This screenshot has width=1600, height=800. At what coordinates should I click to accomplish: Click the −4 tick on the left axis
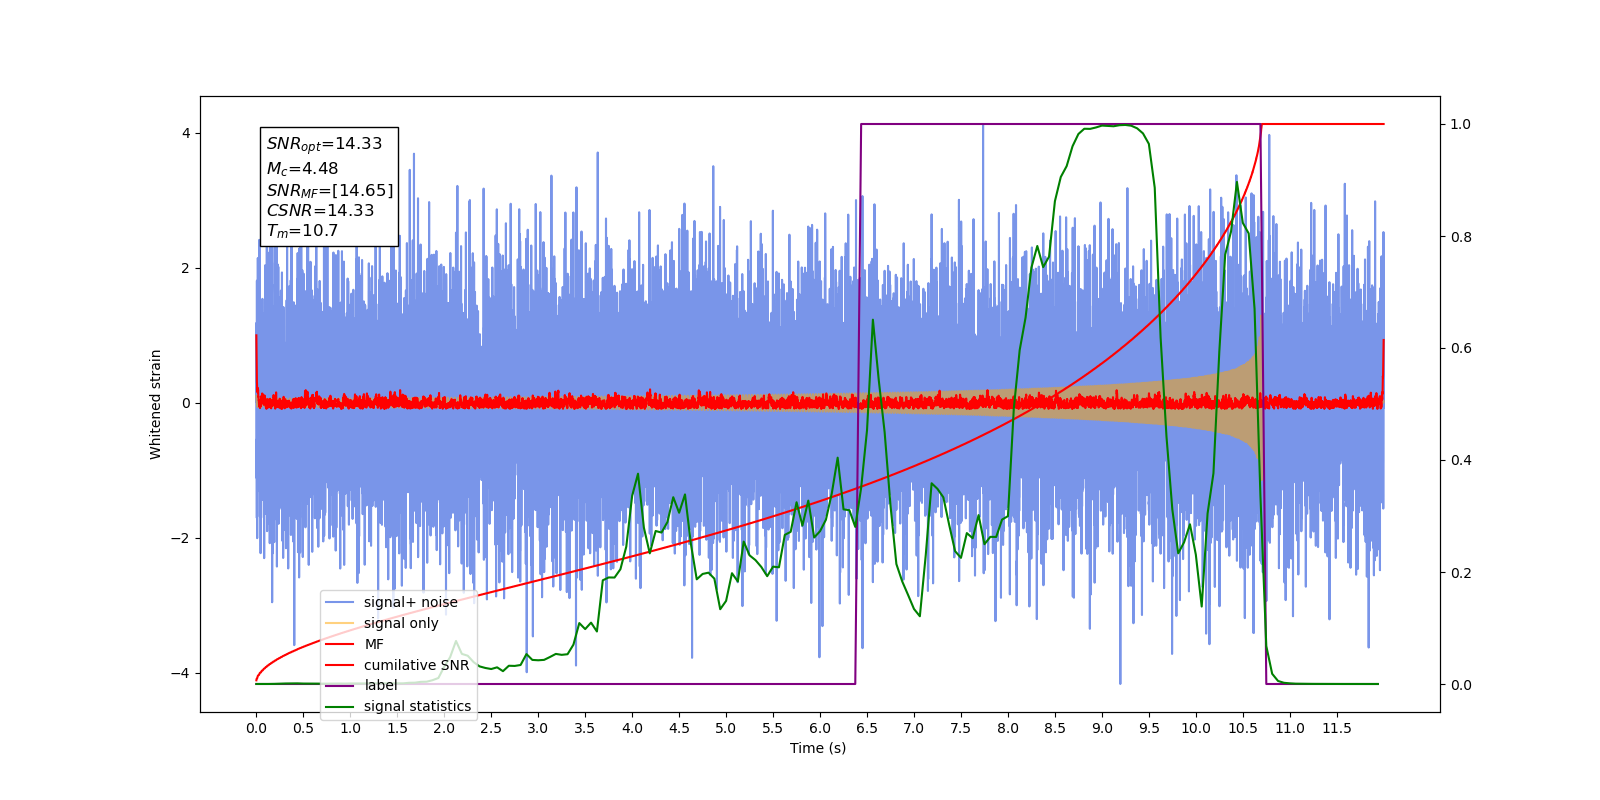coord(181,673)
